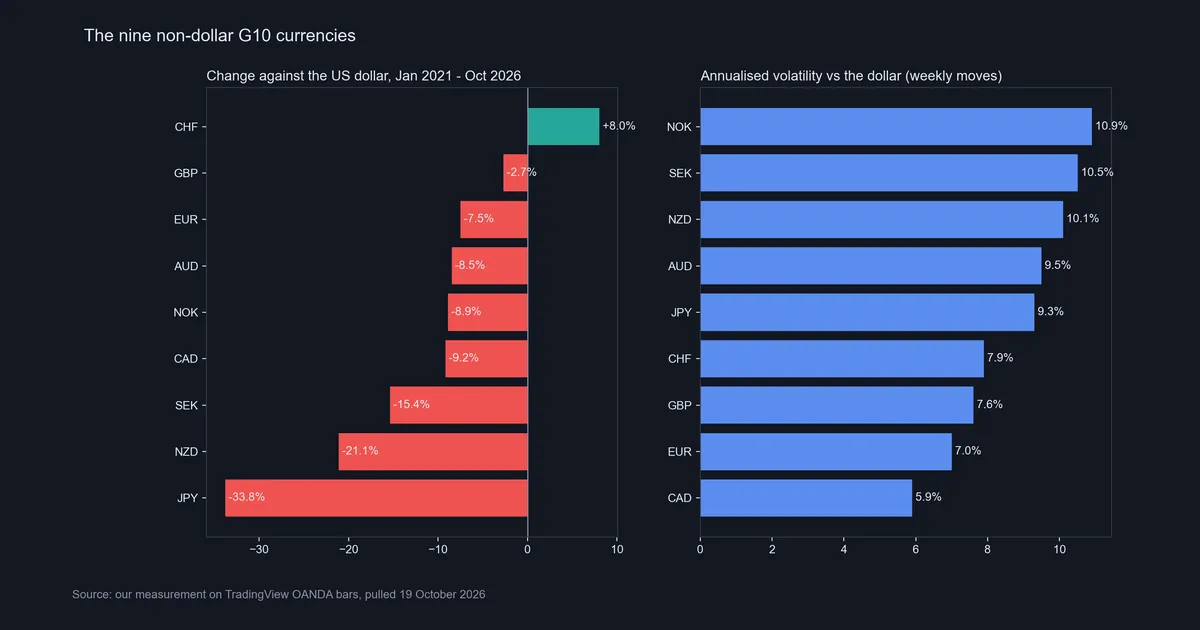Select the NZD 10.1% volatility bar
The height and width of the screenshot is (630, 1200).
882,219
